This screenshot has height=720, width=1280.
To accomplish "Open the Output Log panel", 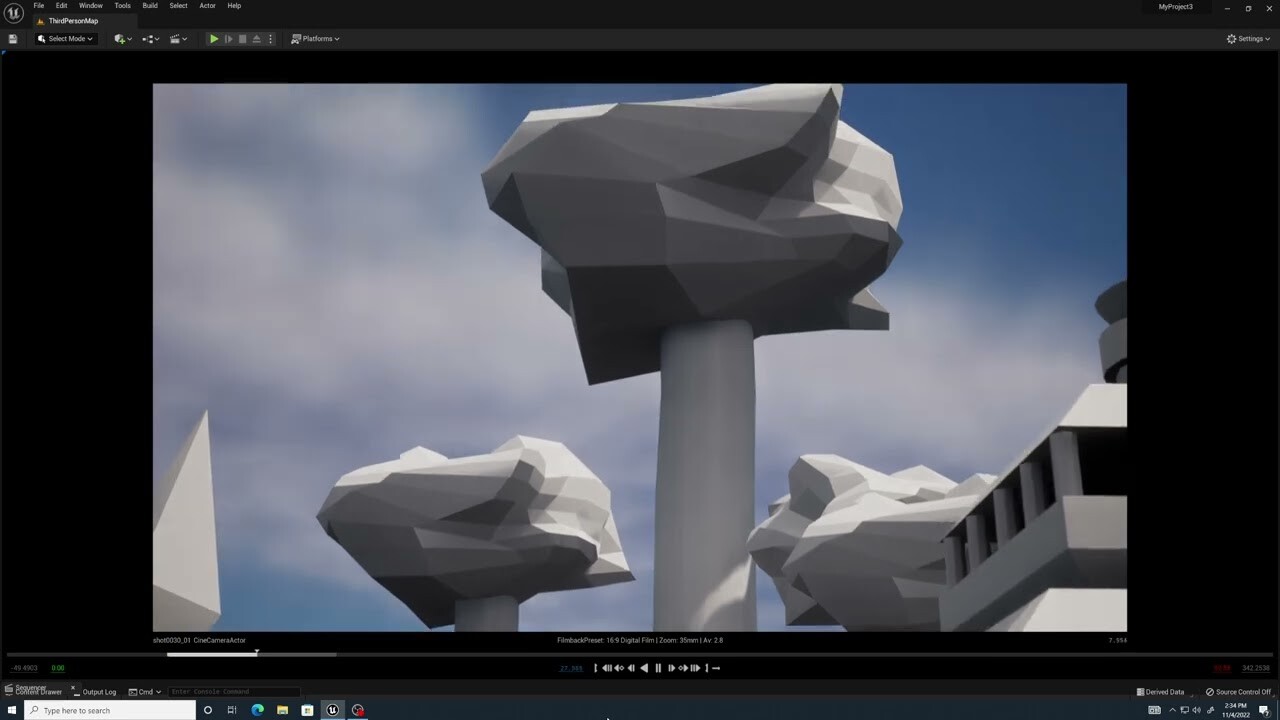I will click(x=98, y=691).
